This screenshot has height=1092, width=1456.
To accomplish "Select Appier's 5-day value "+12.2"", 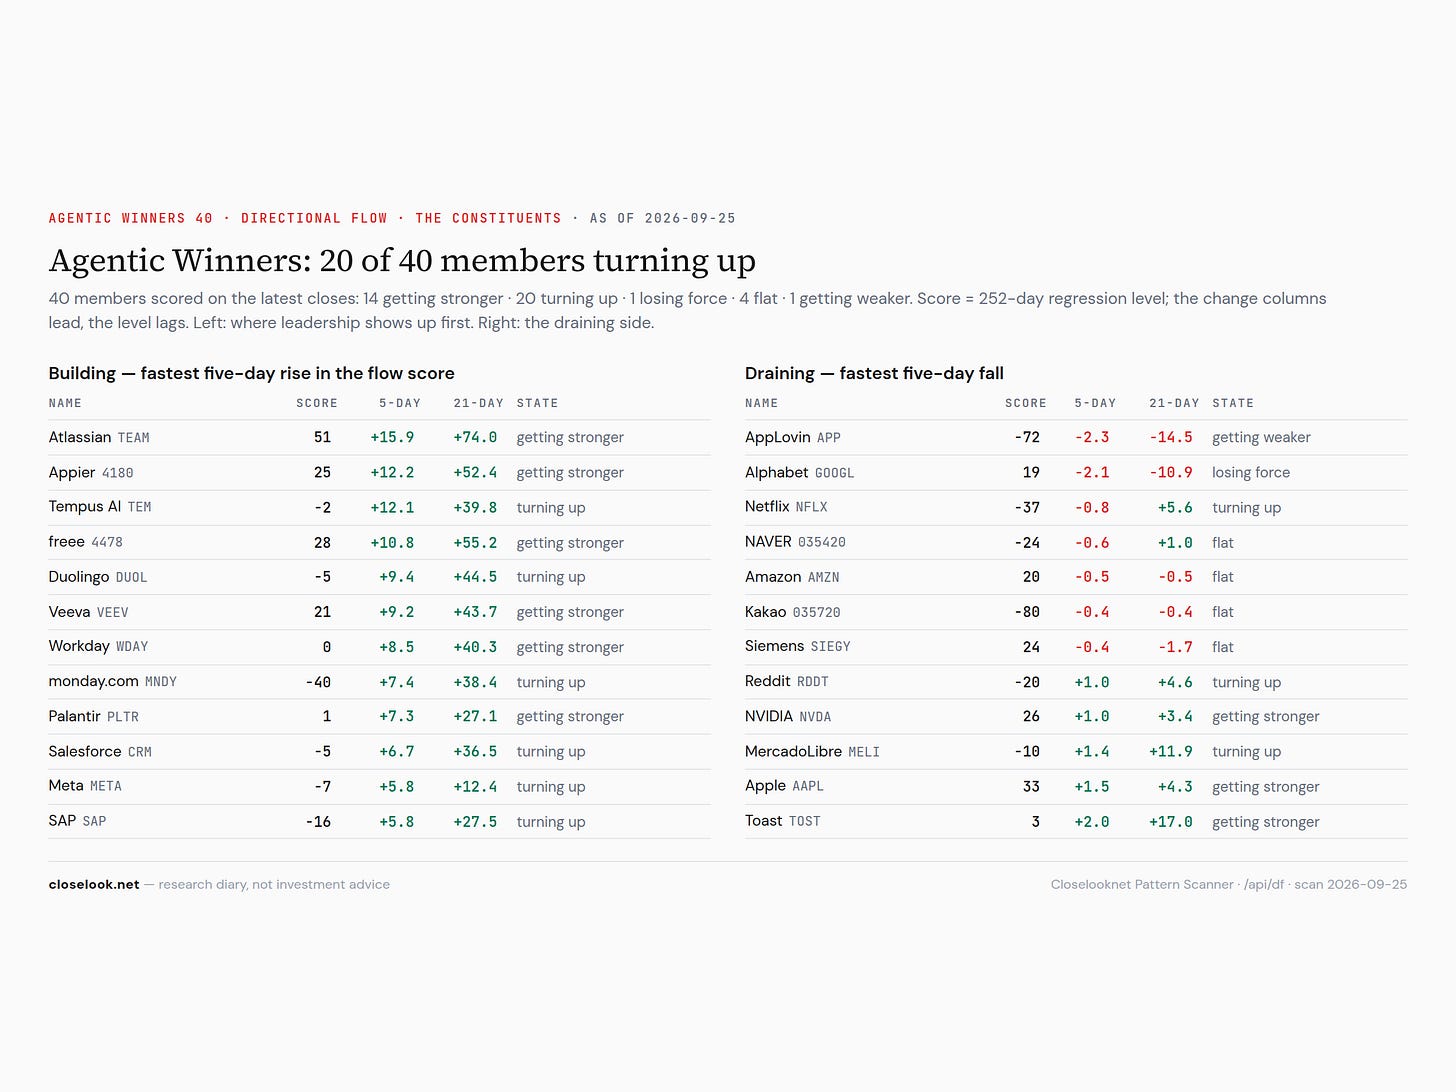I will tap(392, 472).
